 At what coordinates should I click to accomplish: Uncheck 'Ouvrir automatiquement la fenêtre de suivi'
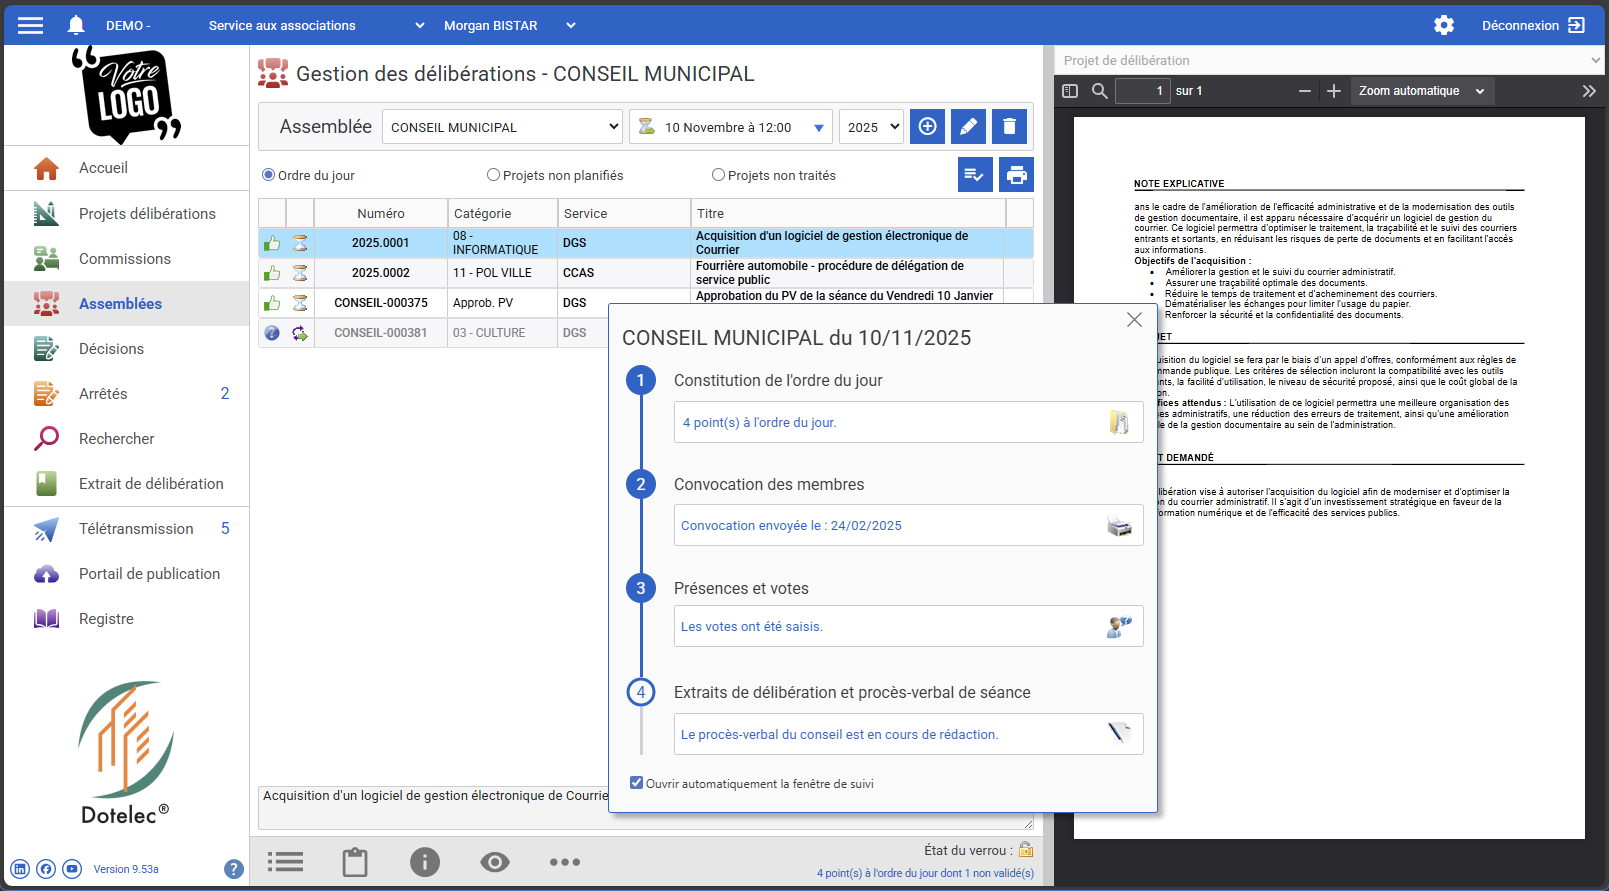point(636,783)
